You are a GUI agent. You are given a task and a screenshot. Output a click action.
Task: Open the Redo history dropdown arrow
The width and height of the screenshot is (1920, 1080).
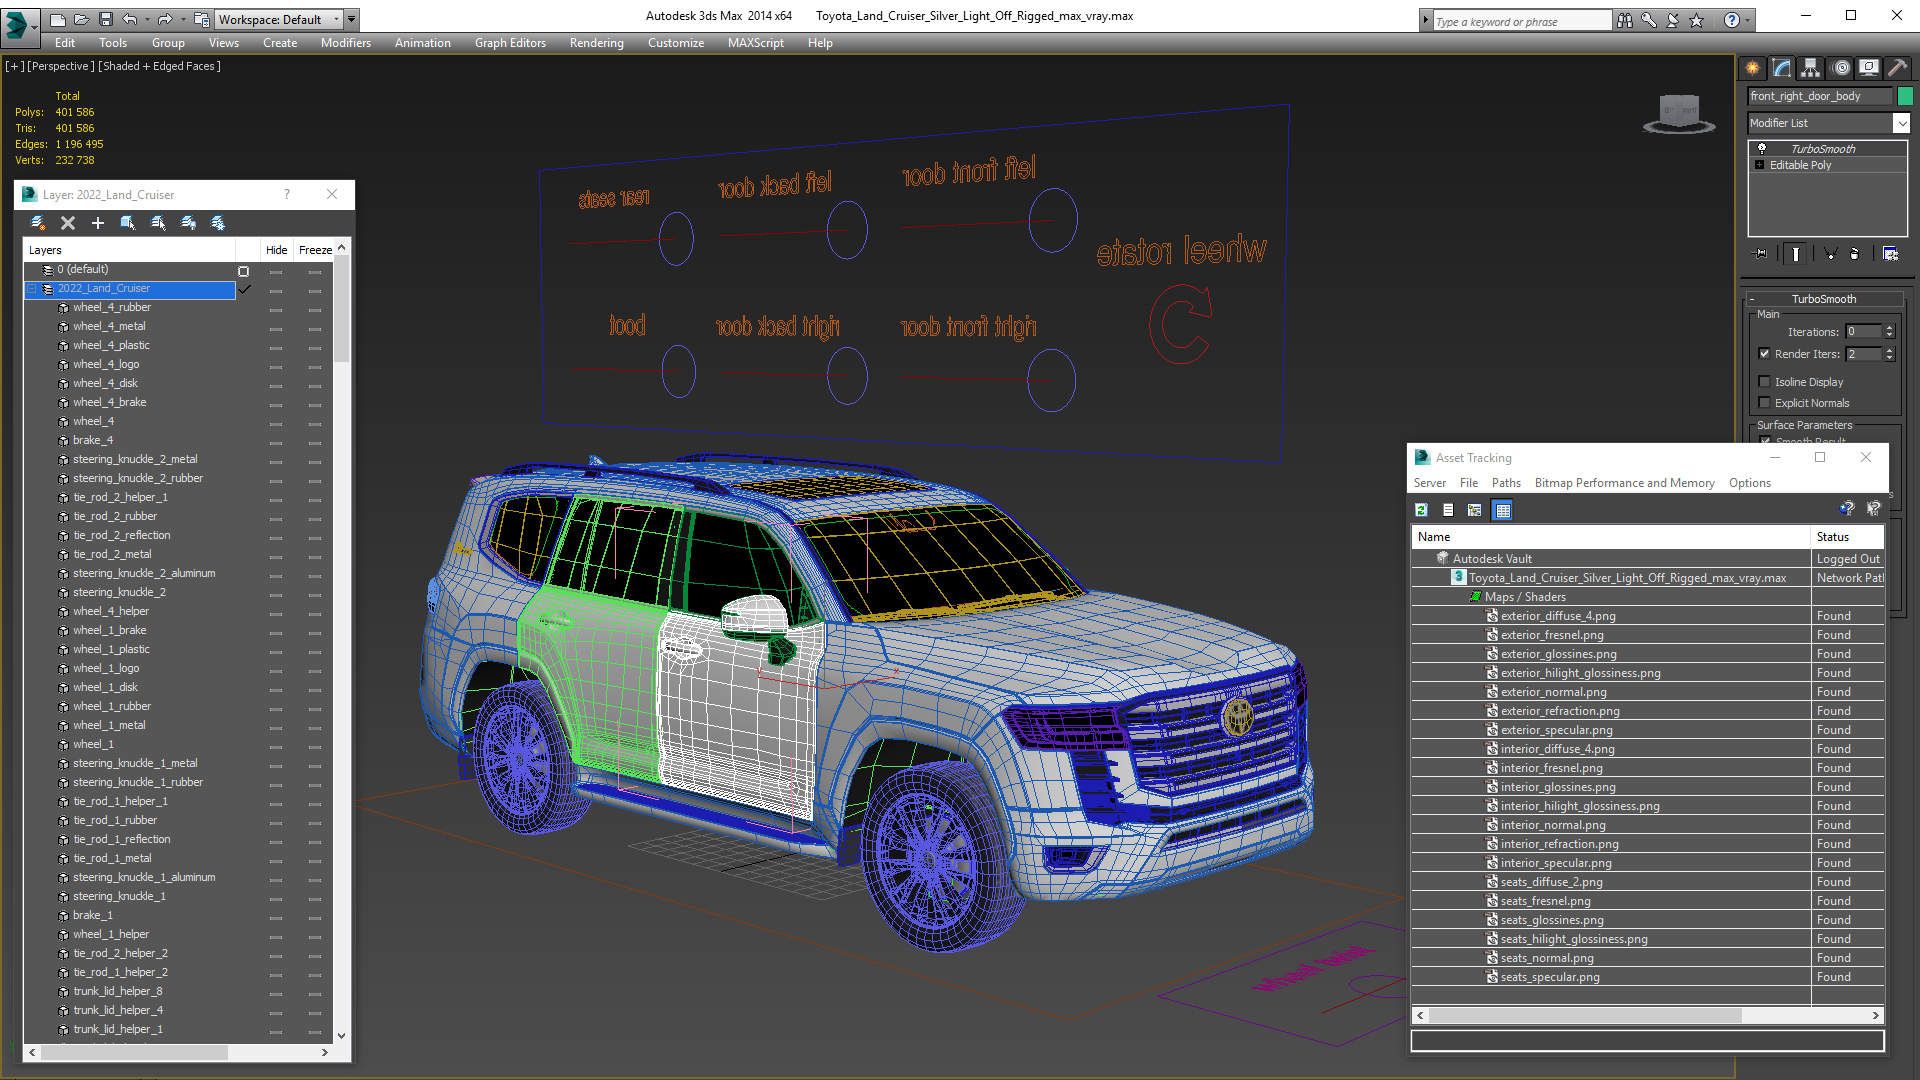click(x=182, y=19)
